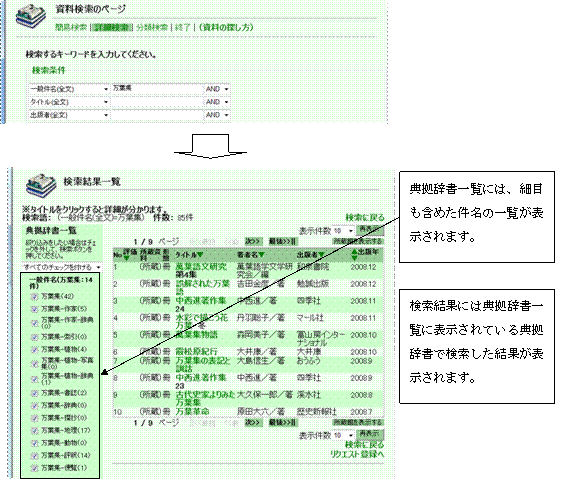This screenshot has height=489, width=567.
Task: Toggle the 万葉集-地理(17) checkbox
Action: [x=35, y=430]
